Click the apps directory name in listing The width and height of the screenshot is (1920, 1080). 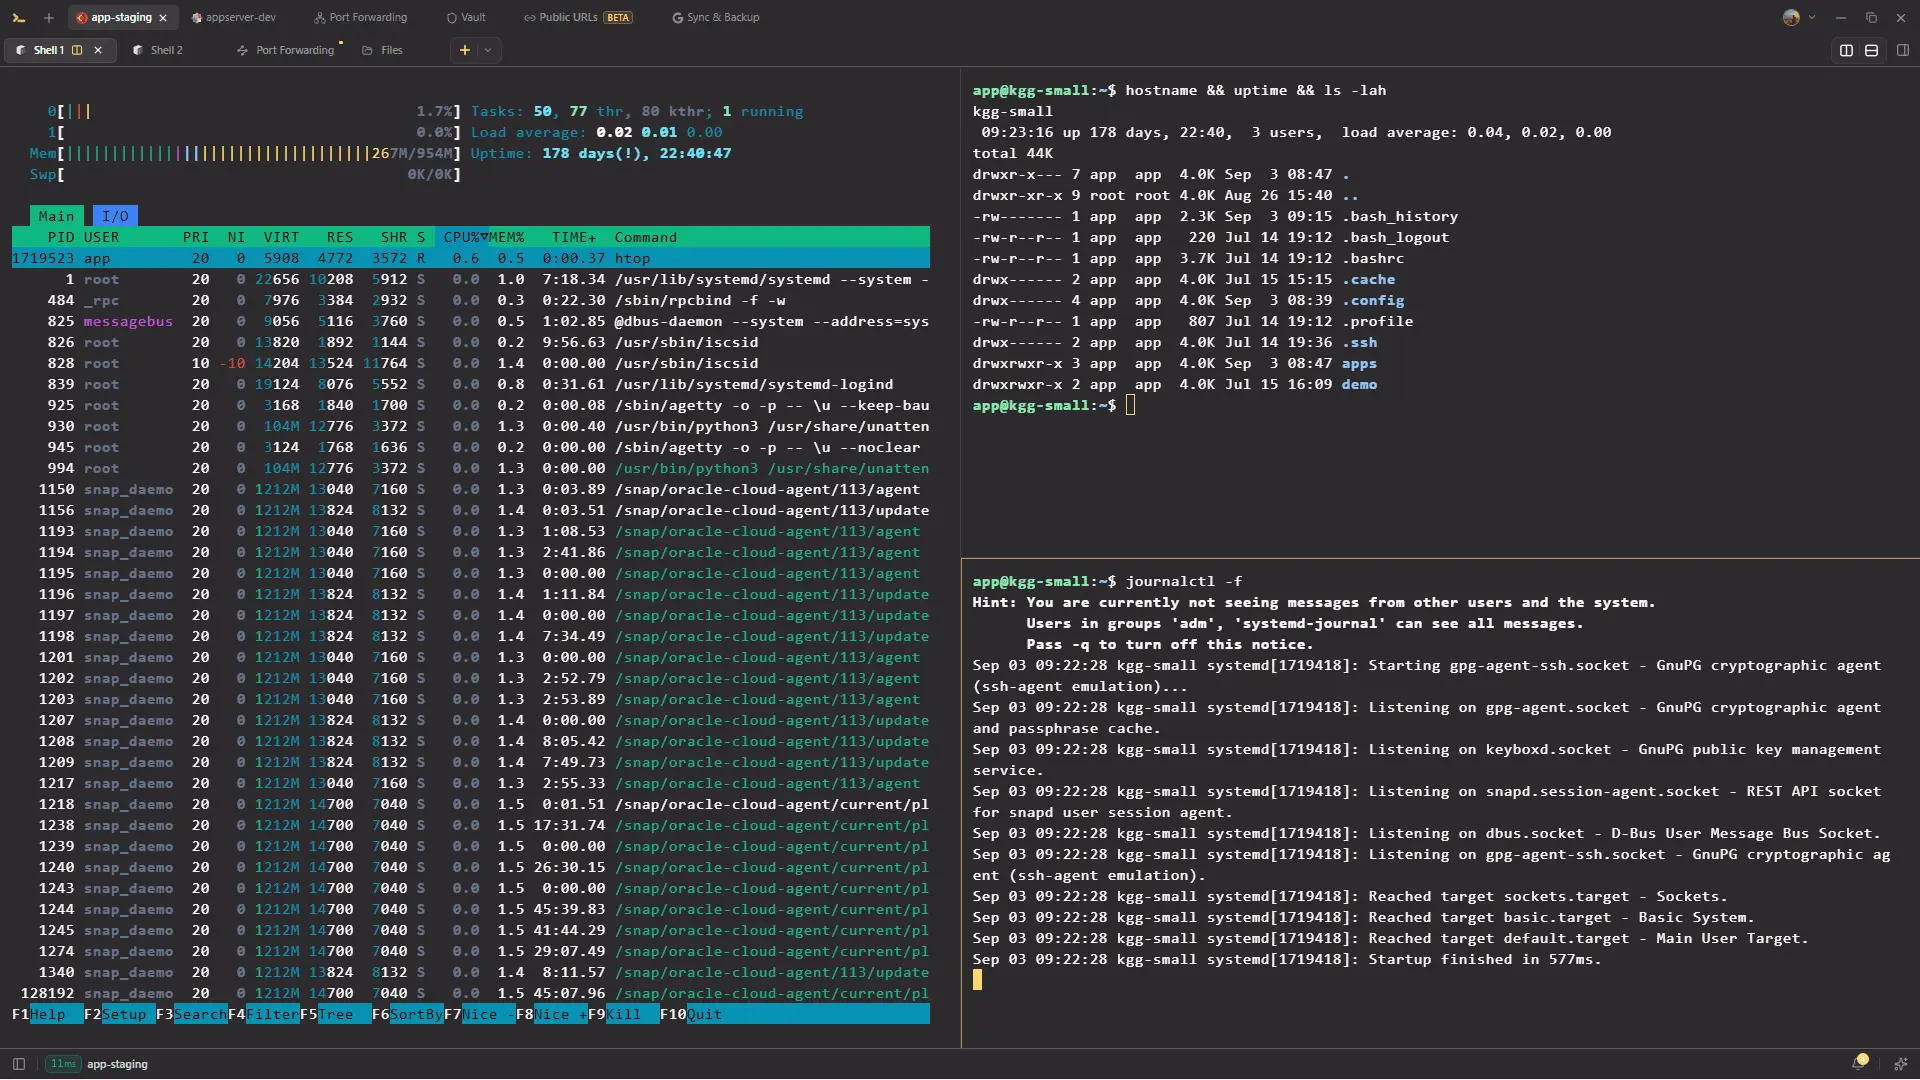click(1359, 363)
